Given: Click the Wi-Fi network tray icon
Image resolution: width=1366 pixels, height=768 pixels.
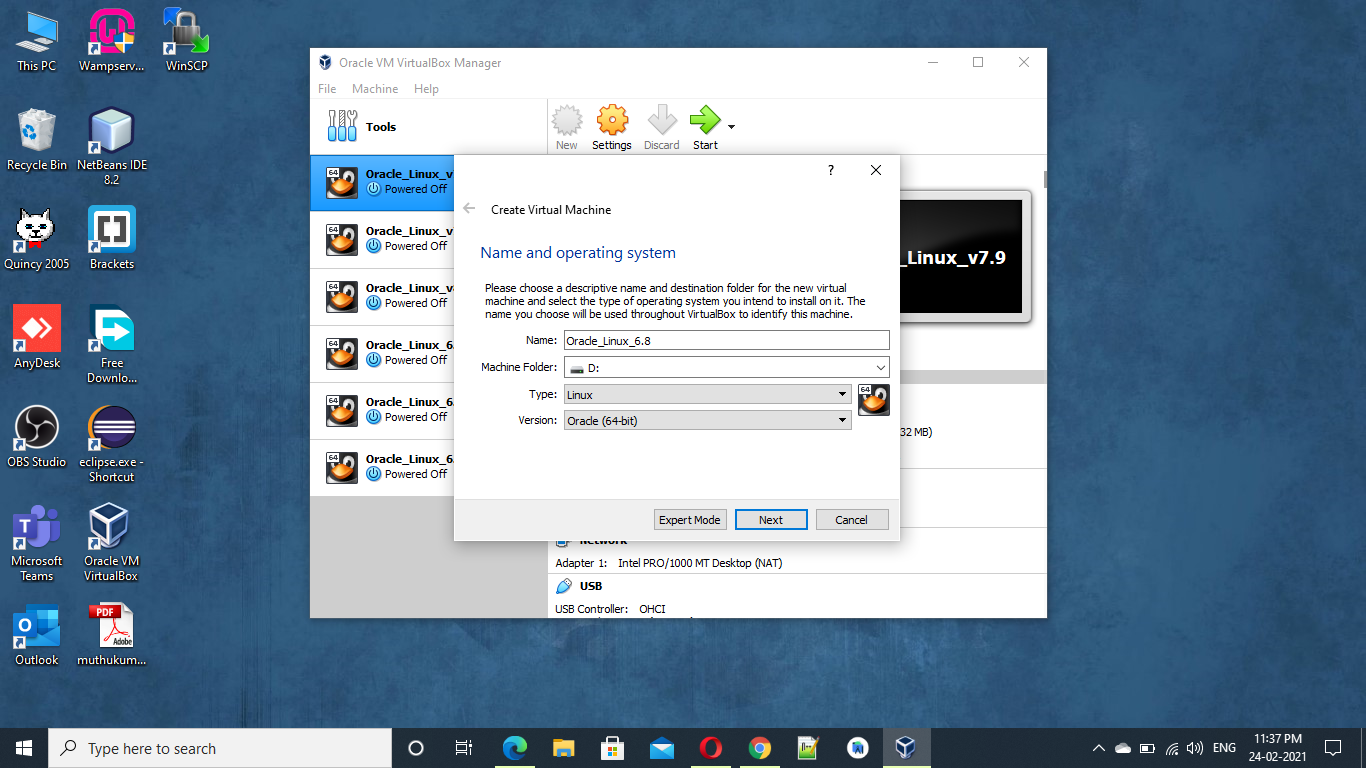Looking at the screenshot, I should click(x=1171, y=748).
